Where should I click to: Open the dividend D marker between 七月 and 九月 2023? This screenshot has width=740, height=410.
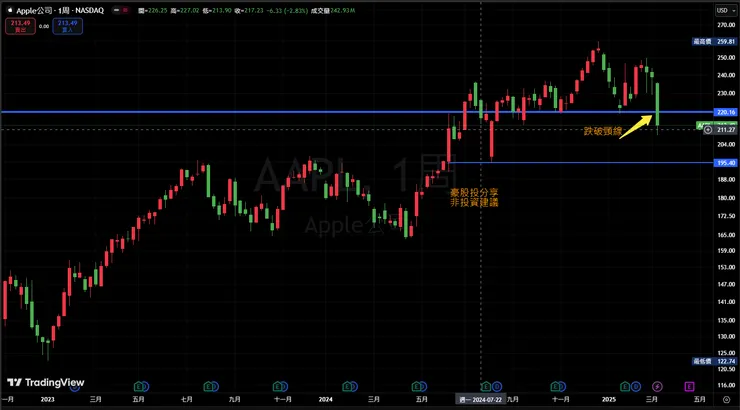click(x=215, y=387)
